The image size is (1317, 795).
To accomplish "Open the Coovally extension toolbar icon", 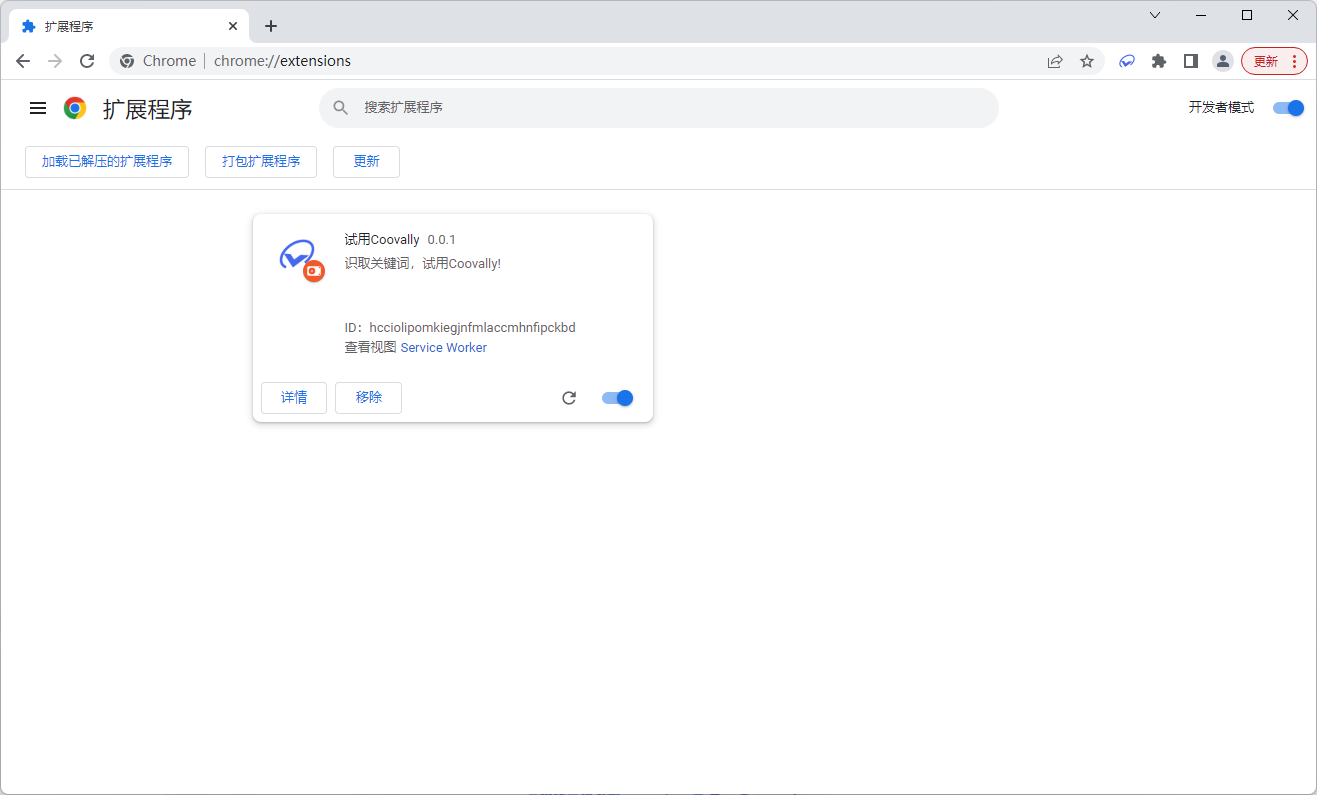I will (x=1127, y=61).
